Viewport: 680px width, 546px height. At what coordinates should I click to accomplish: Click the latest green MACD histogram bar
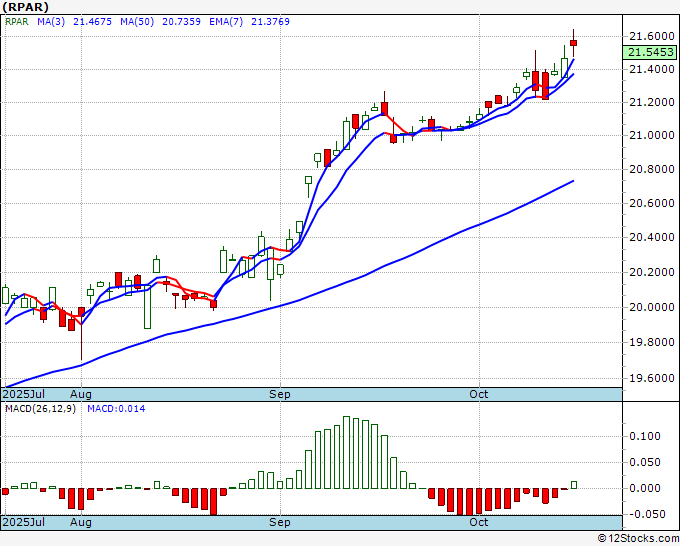tap(574, 485)
